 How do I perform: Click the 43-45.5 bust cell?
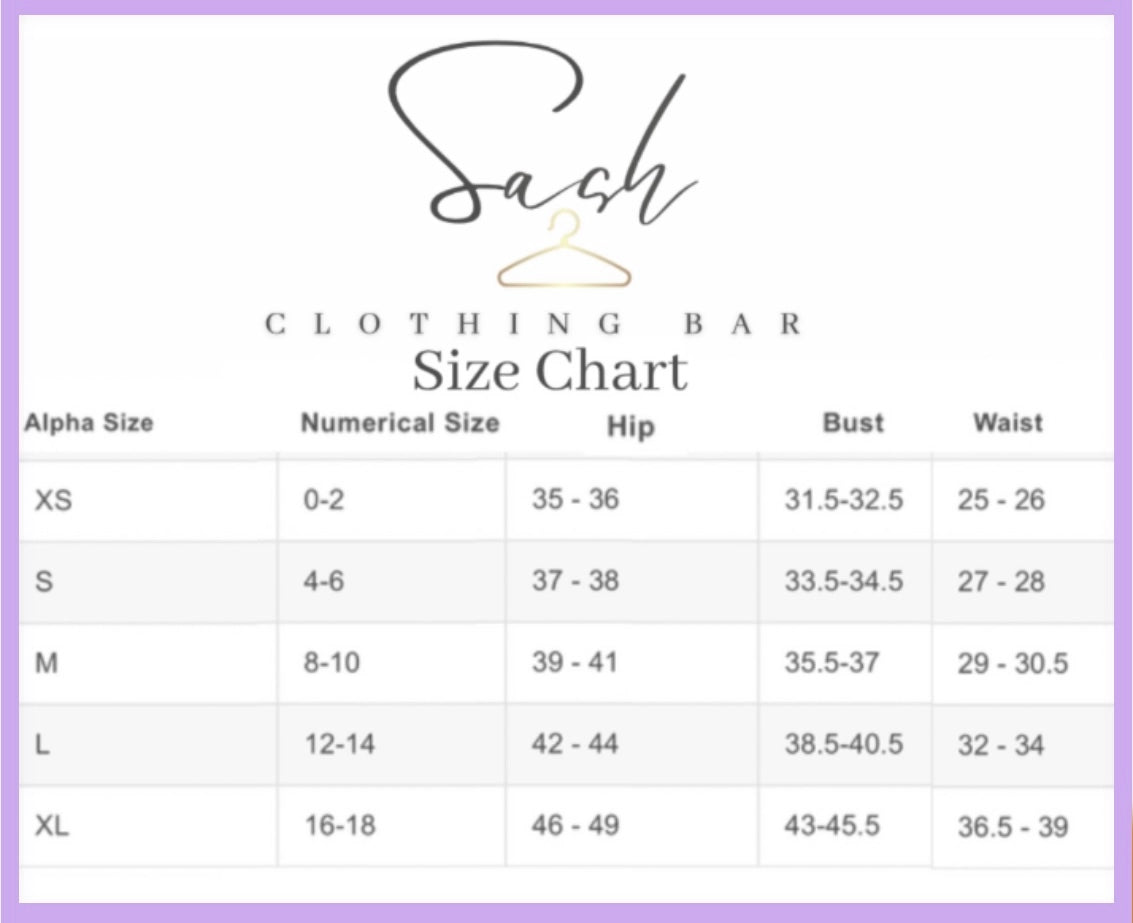click(x=832, y=826)
